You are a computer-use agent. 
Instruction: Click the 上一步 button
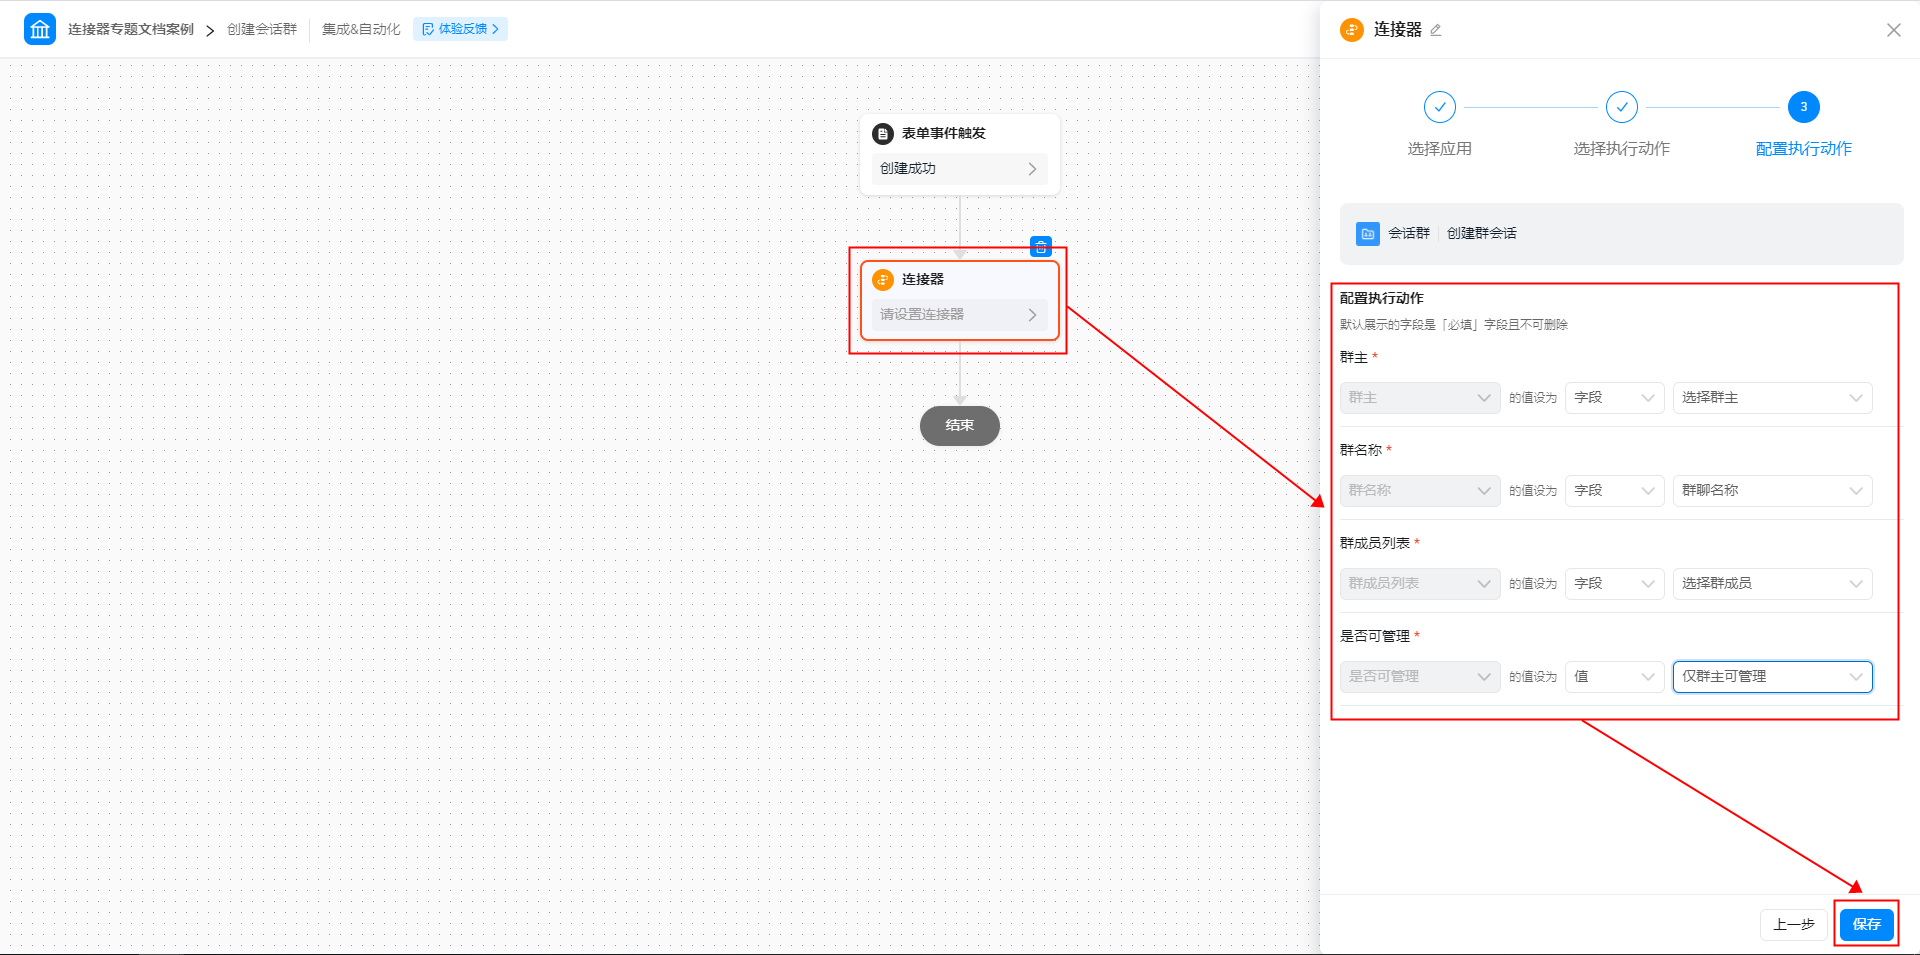pos(1794,924)
